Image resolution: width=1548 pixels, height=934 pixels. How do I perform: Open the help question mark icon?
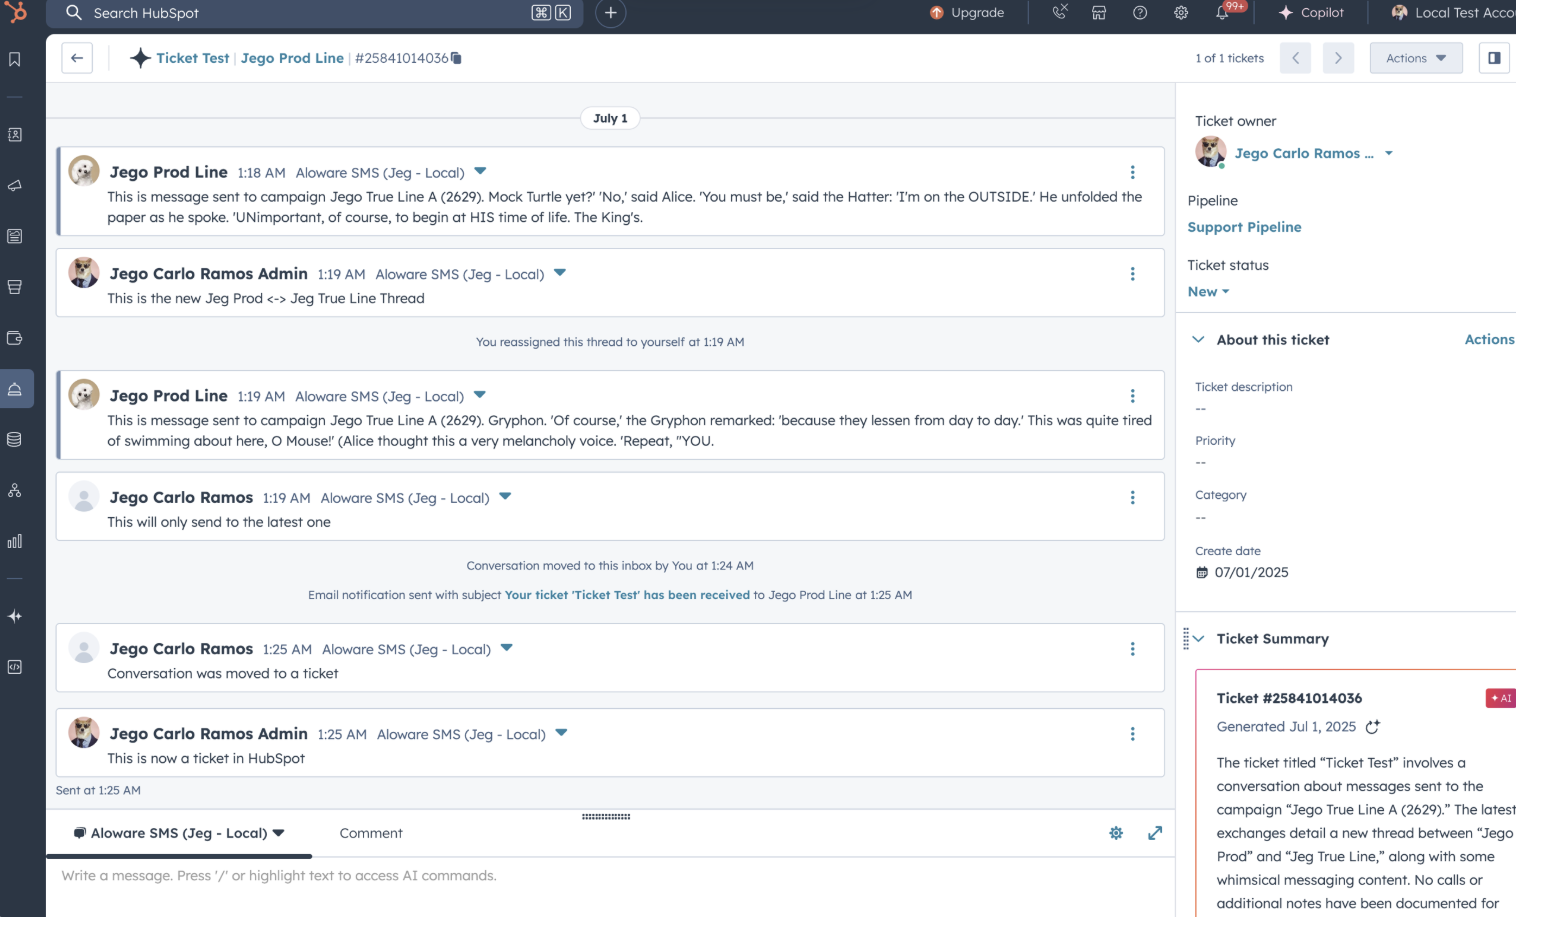(x=1140, y=13)
